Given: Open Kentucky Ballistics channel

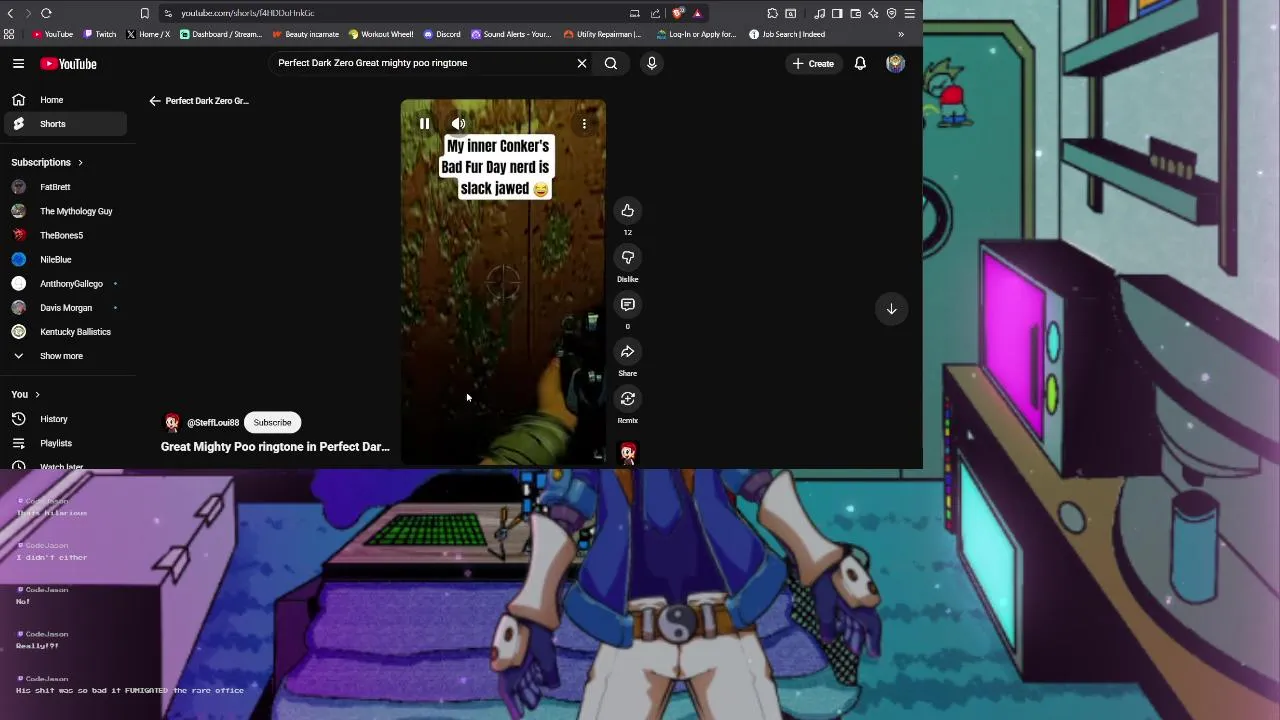Looking at the screenshot, I should click(65, 332).
